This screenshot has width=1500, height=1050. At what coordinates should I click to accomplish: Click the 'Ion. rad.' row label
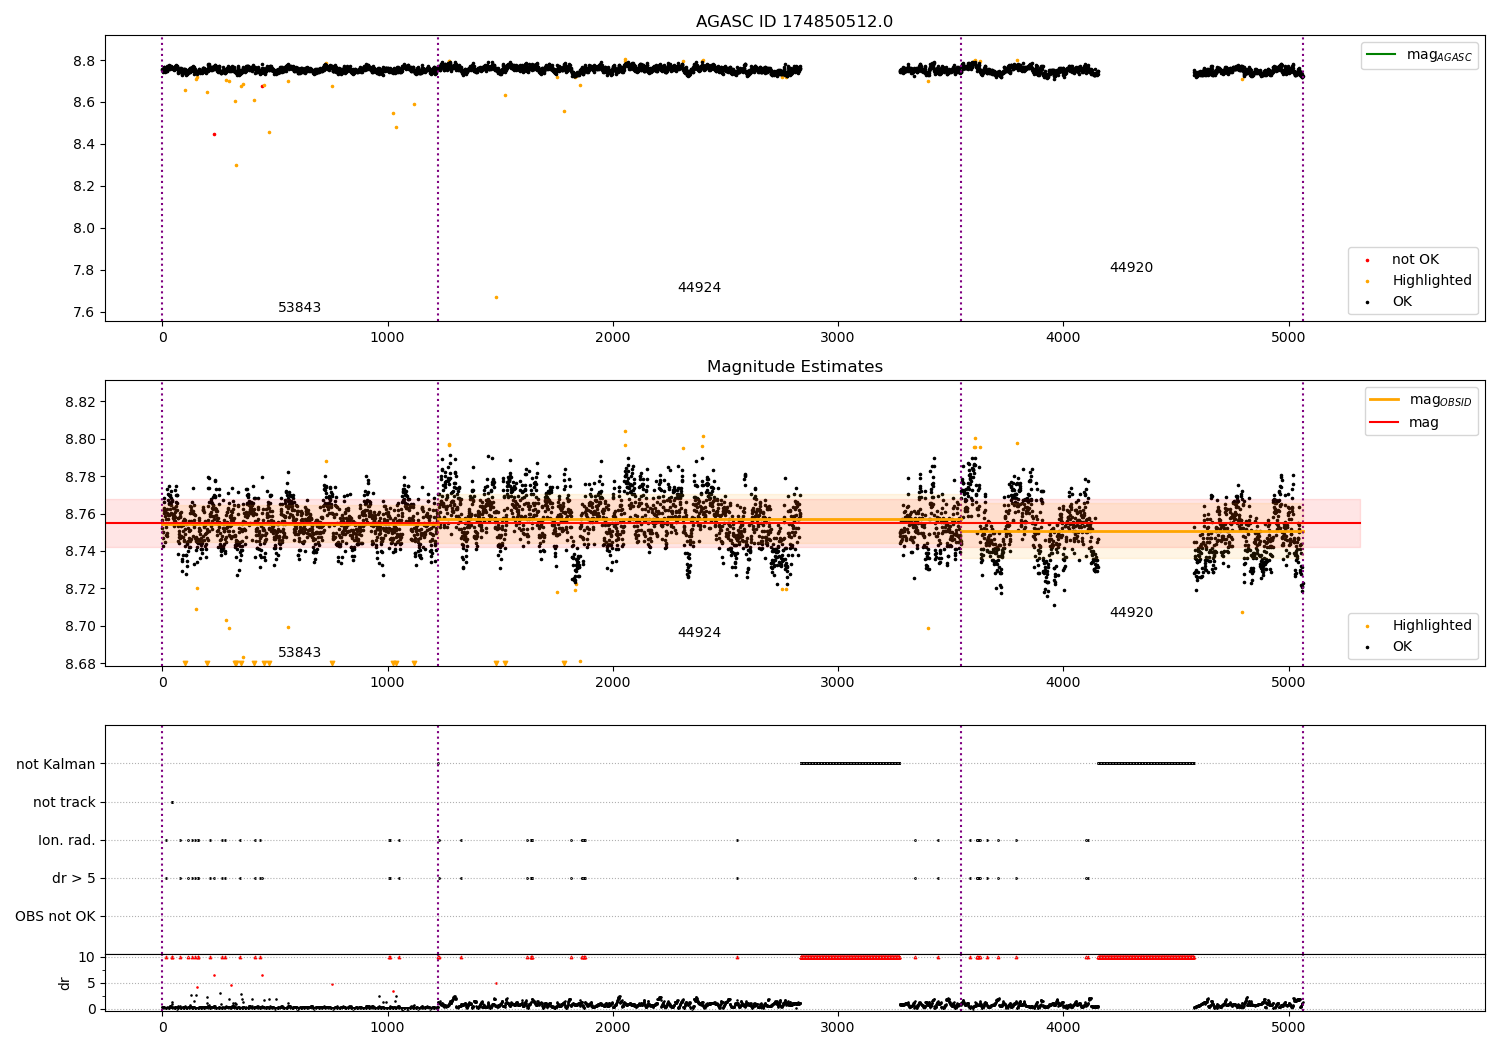pos(67,841)
